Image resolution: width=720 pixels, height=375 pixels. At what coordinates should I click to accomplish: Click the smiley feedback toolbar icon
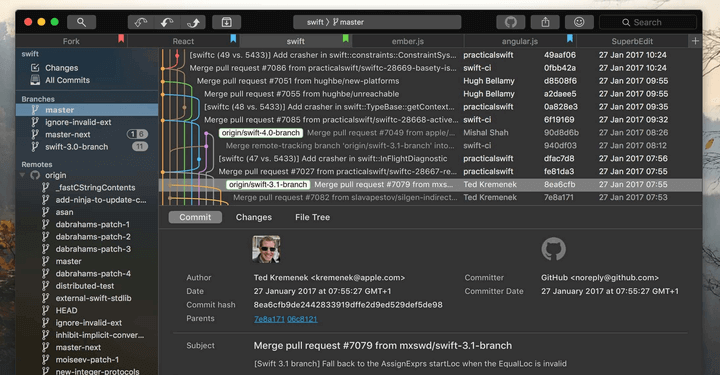pyautogui.click(x=579, y=22)
